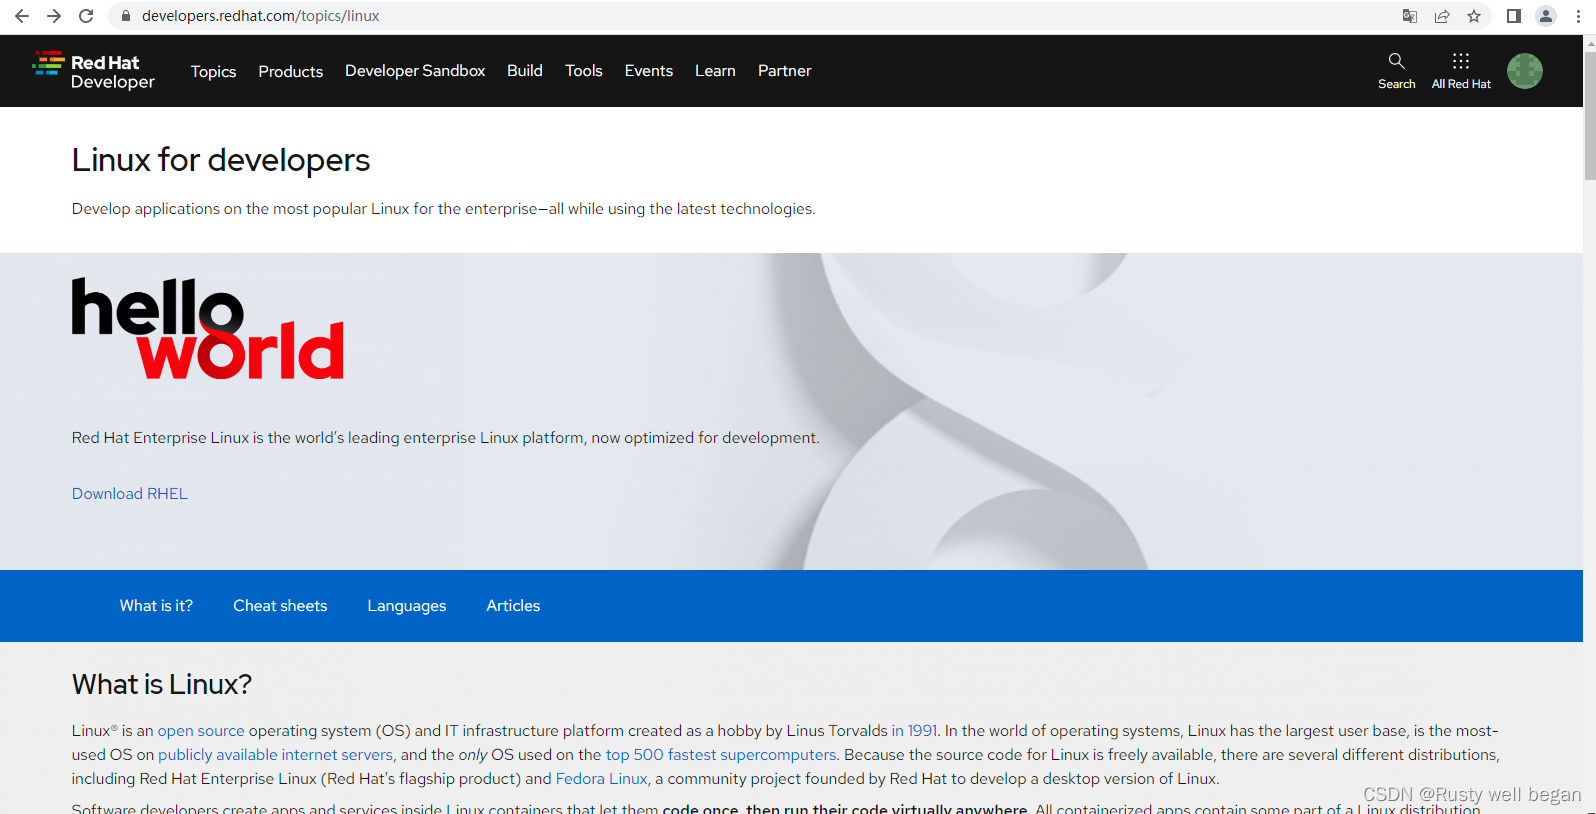The height and width of the screenshot is (814, 1596).
Task: Open the Partner menu
Action: 785,71
